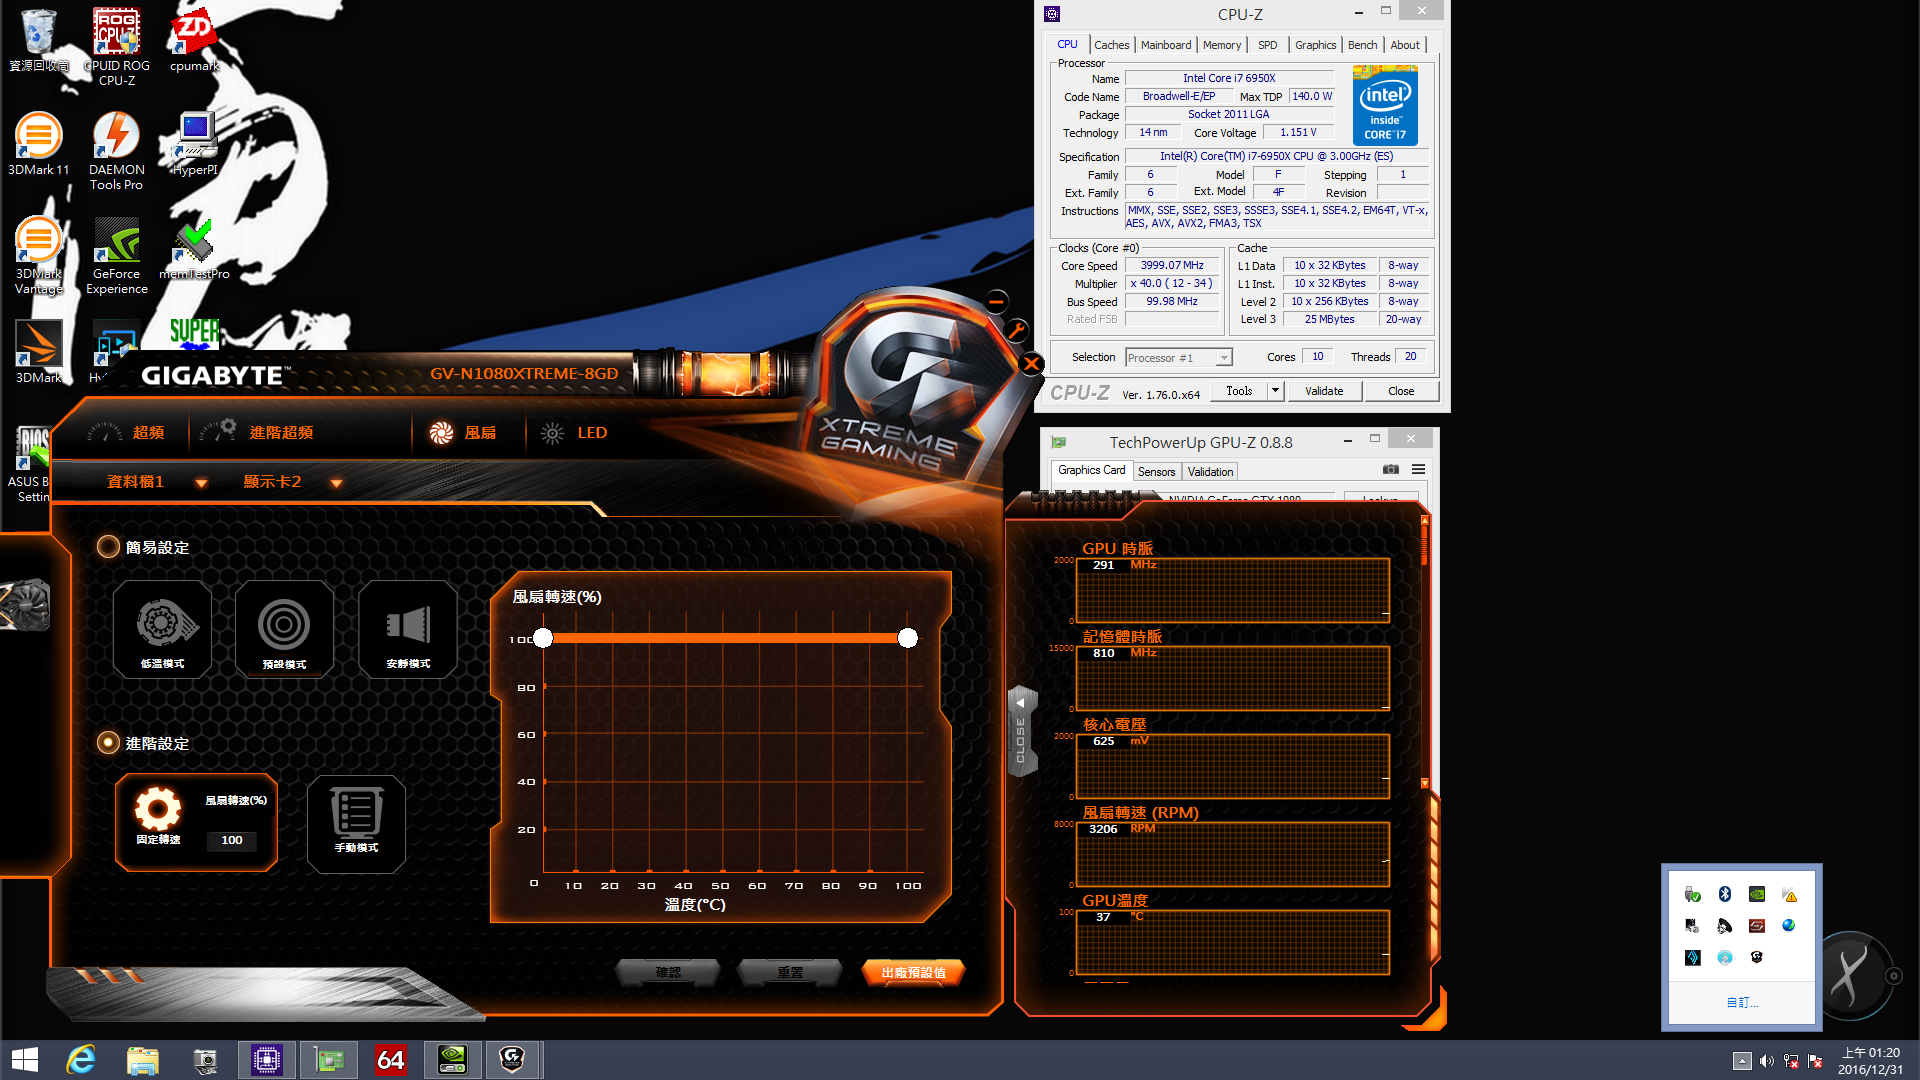The height and width of the screenshot is (1080, 1920).
Task: Collapse the monitor panel via CLOSE handle
Action: 1021,732
